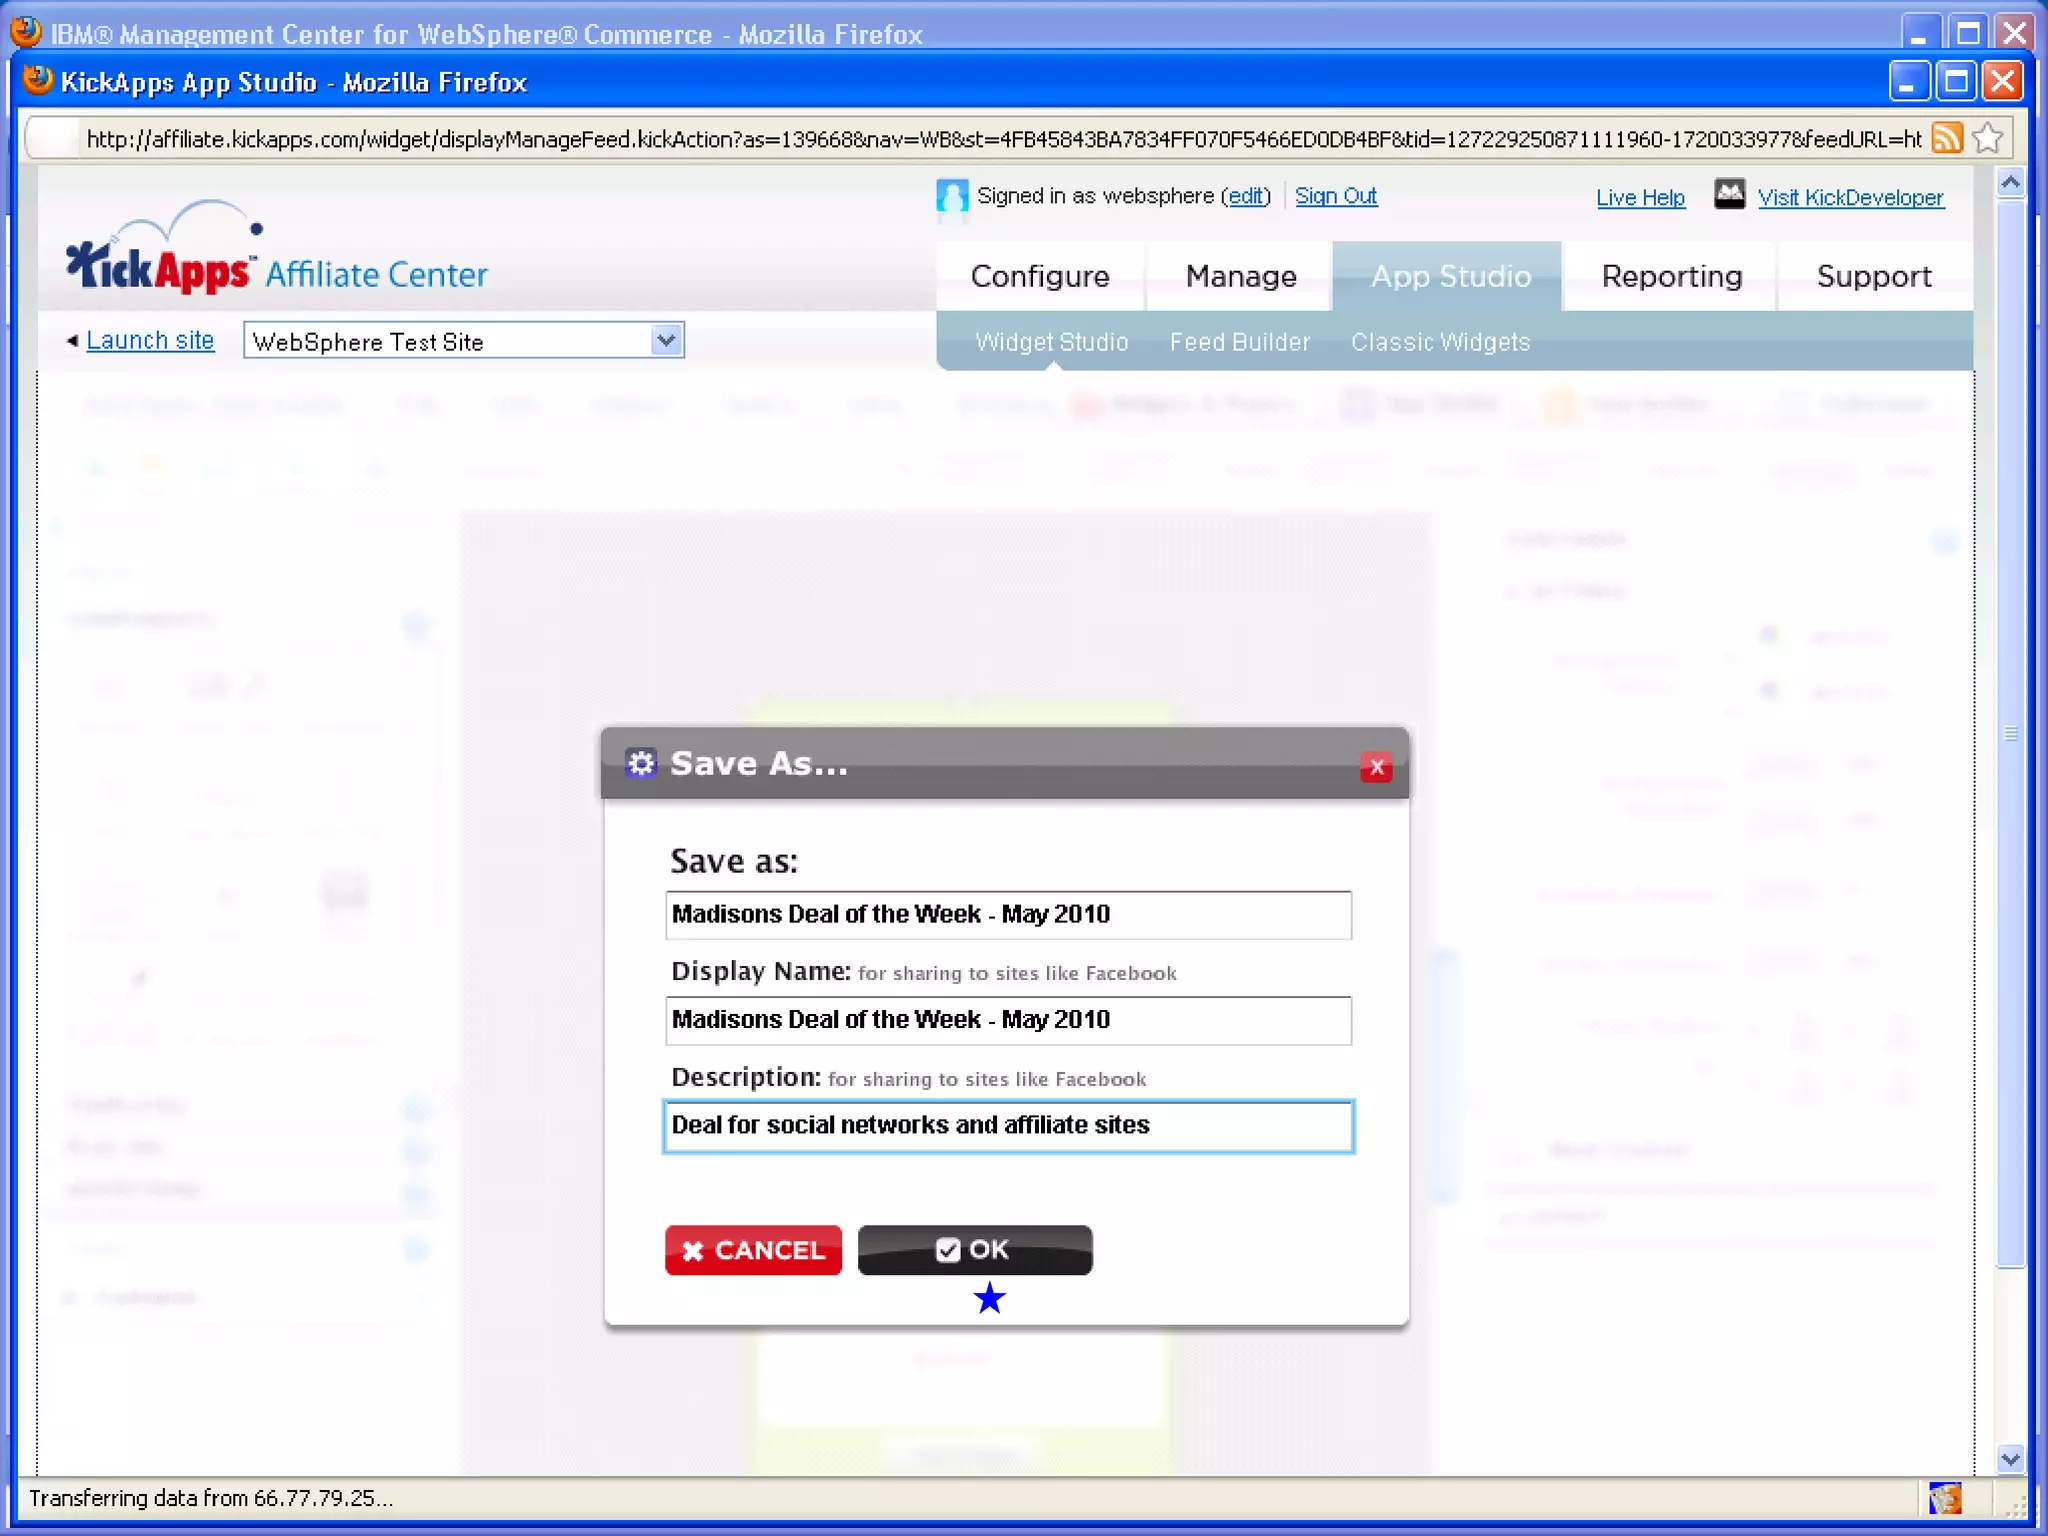This screenshot has height=1536, width=2048.
Task: Close the Save As dialog with red X
Action: [1376, 767]
